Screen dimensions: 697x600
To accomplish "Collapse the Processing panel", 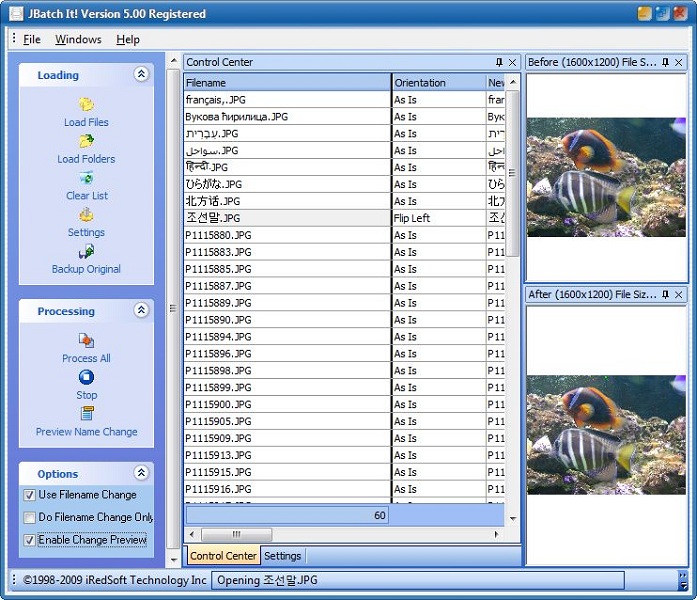I will pos(141,310).
